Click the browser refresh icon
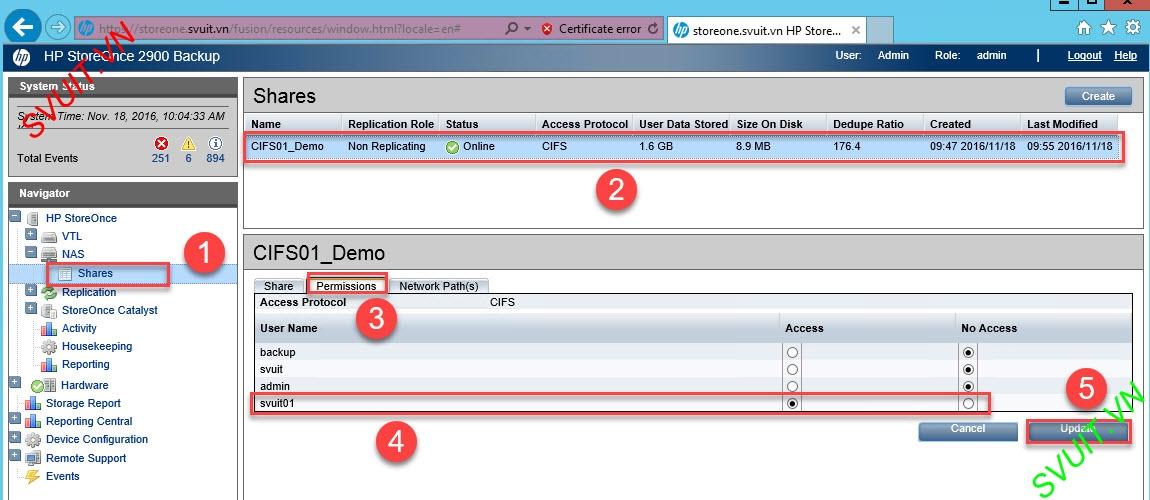The image size is (1150, 500). 654,29
